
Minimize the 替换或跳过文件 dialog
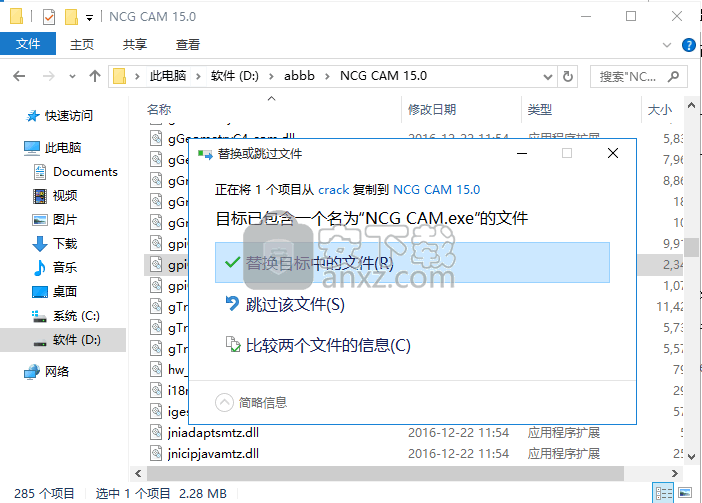[522, 153]
